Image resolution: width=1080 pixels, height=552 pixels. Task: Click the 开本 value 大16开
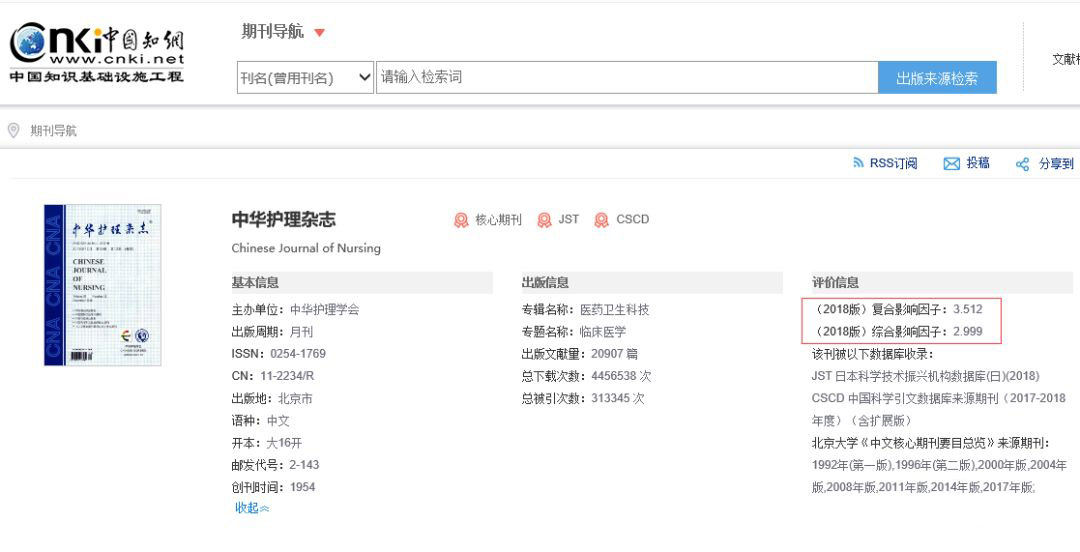click(x=284, y=443)
